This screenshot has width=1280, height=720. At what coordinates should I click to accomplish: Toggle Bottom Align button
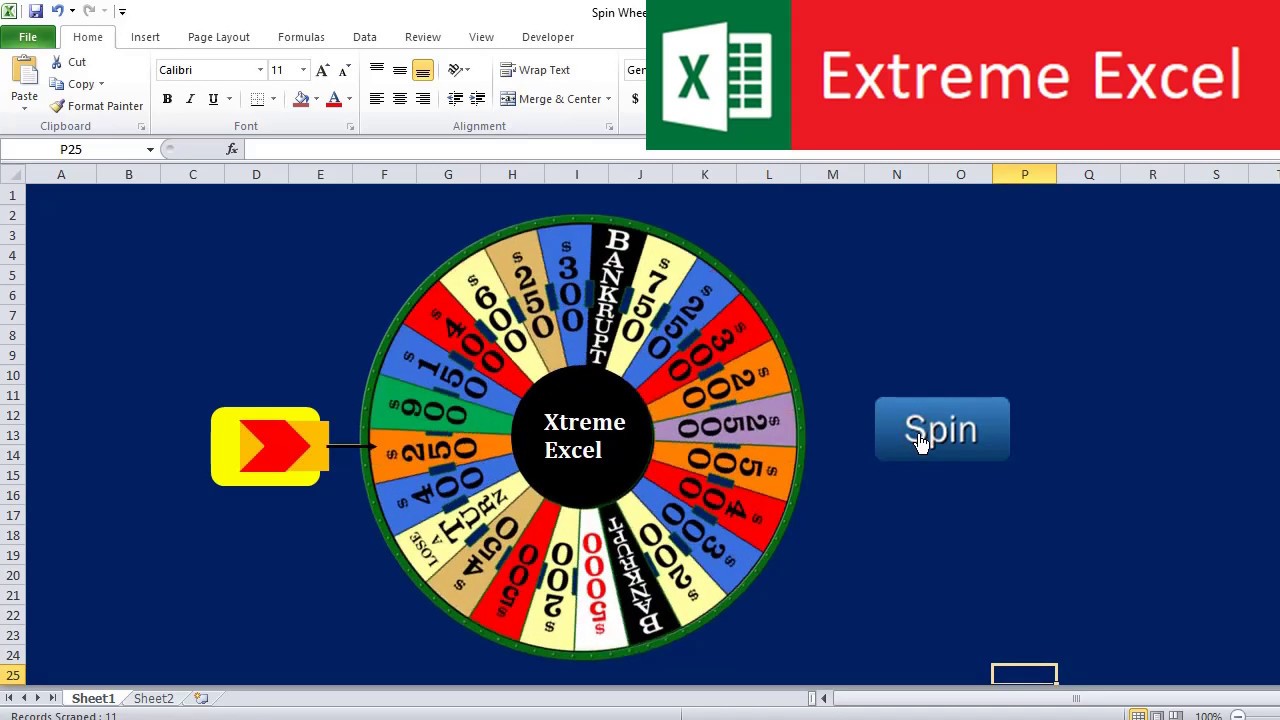point(423,70)
